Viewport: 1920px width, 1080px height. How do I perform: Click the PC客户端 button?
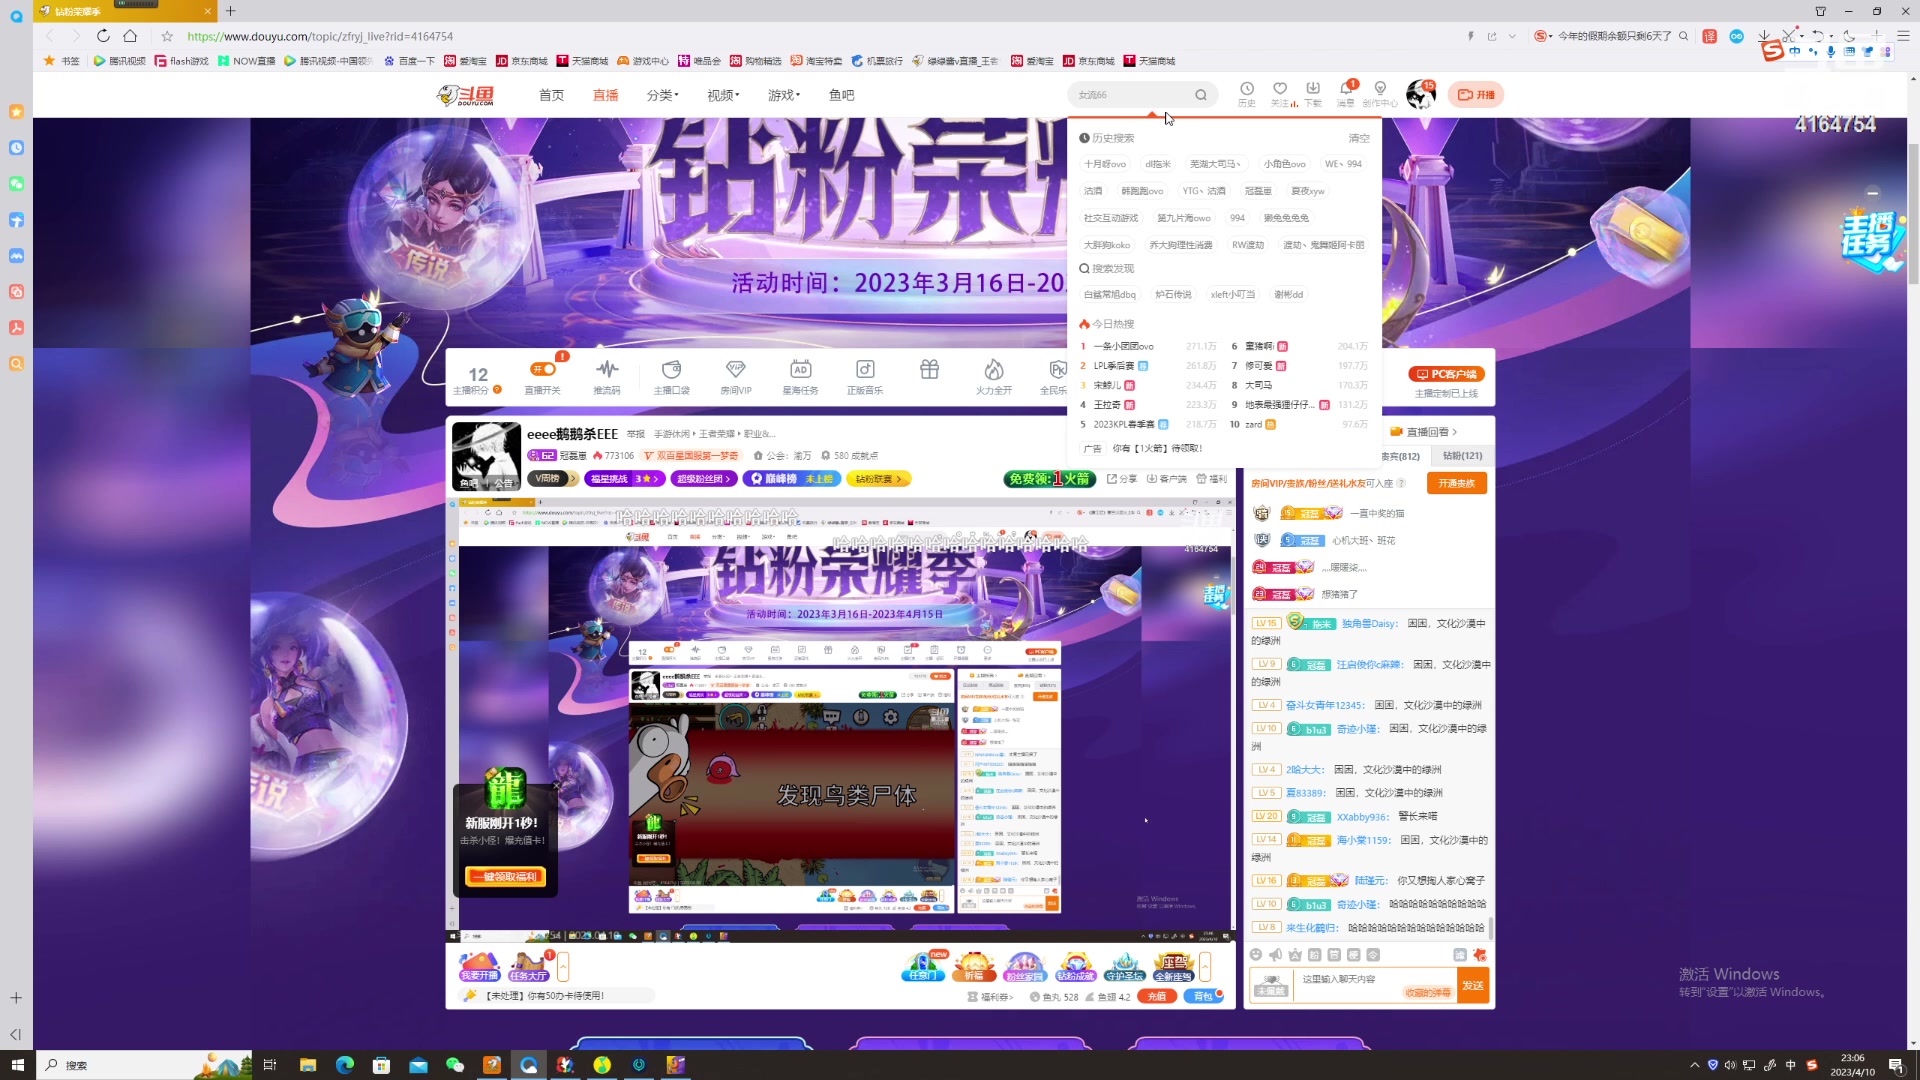[x=1446, y=374]
